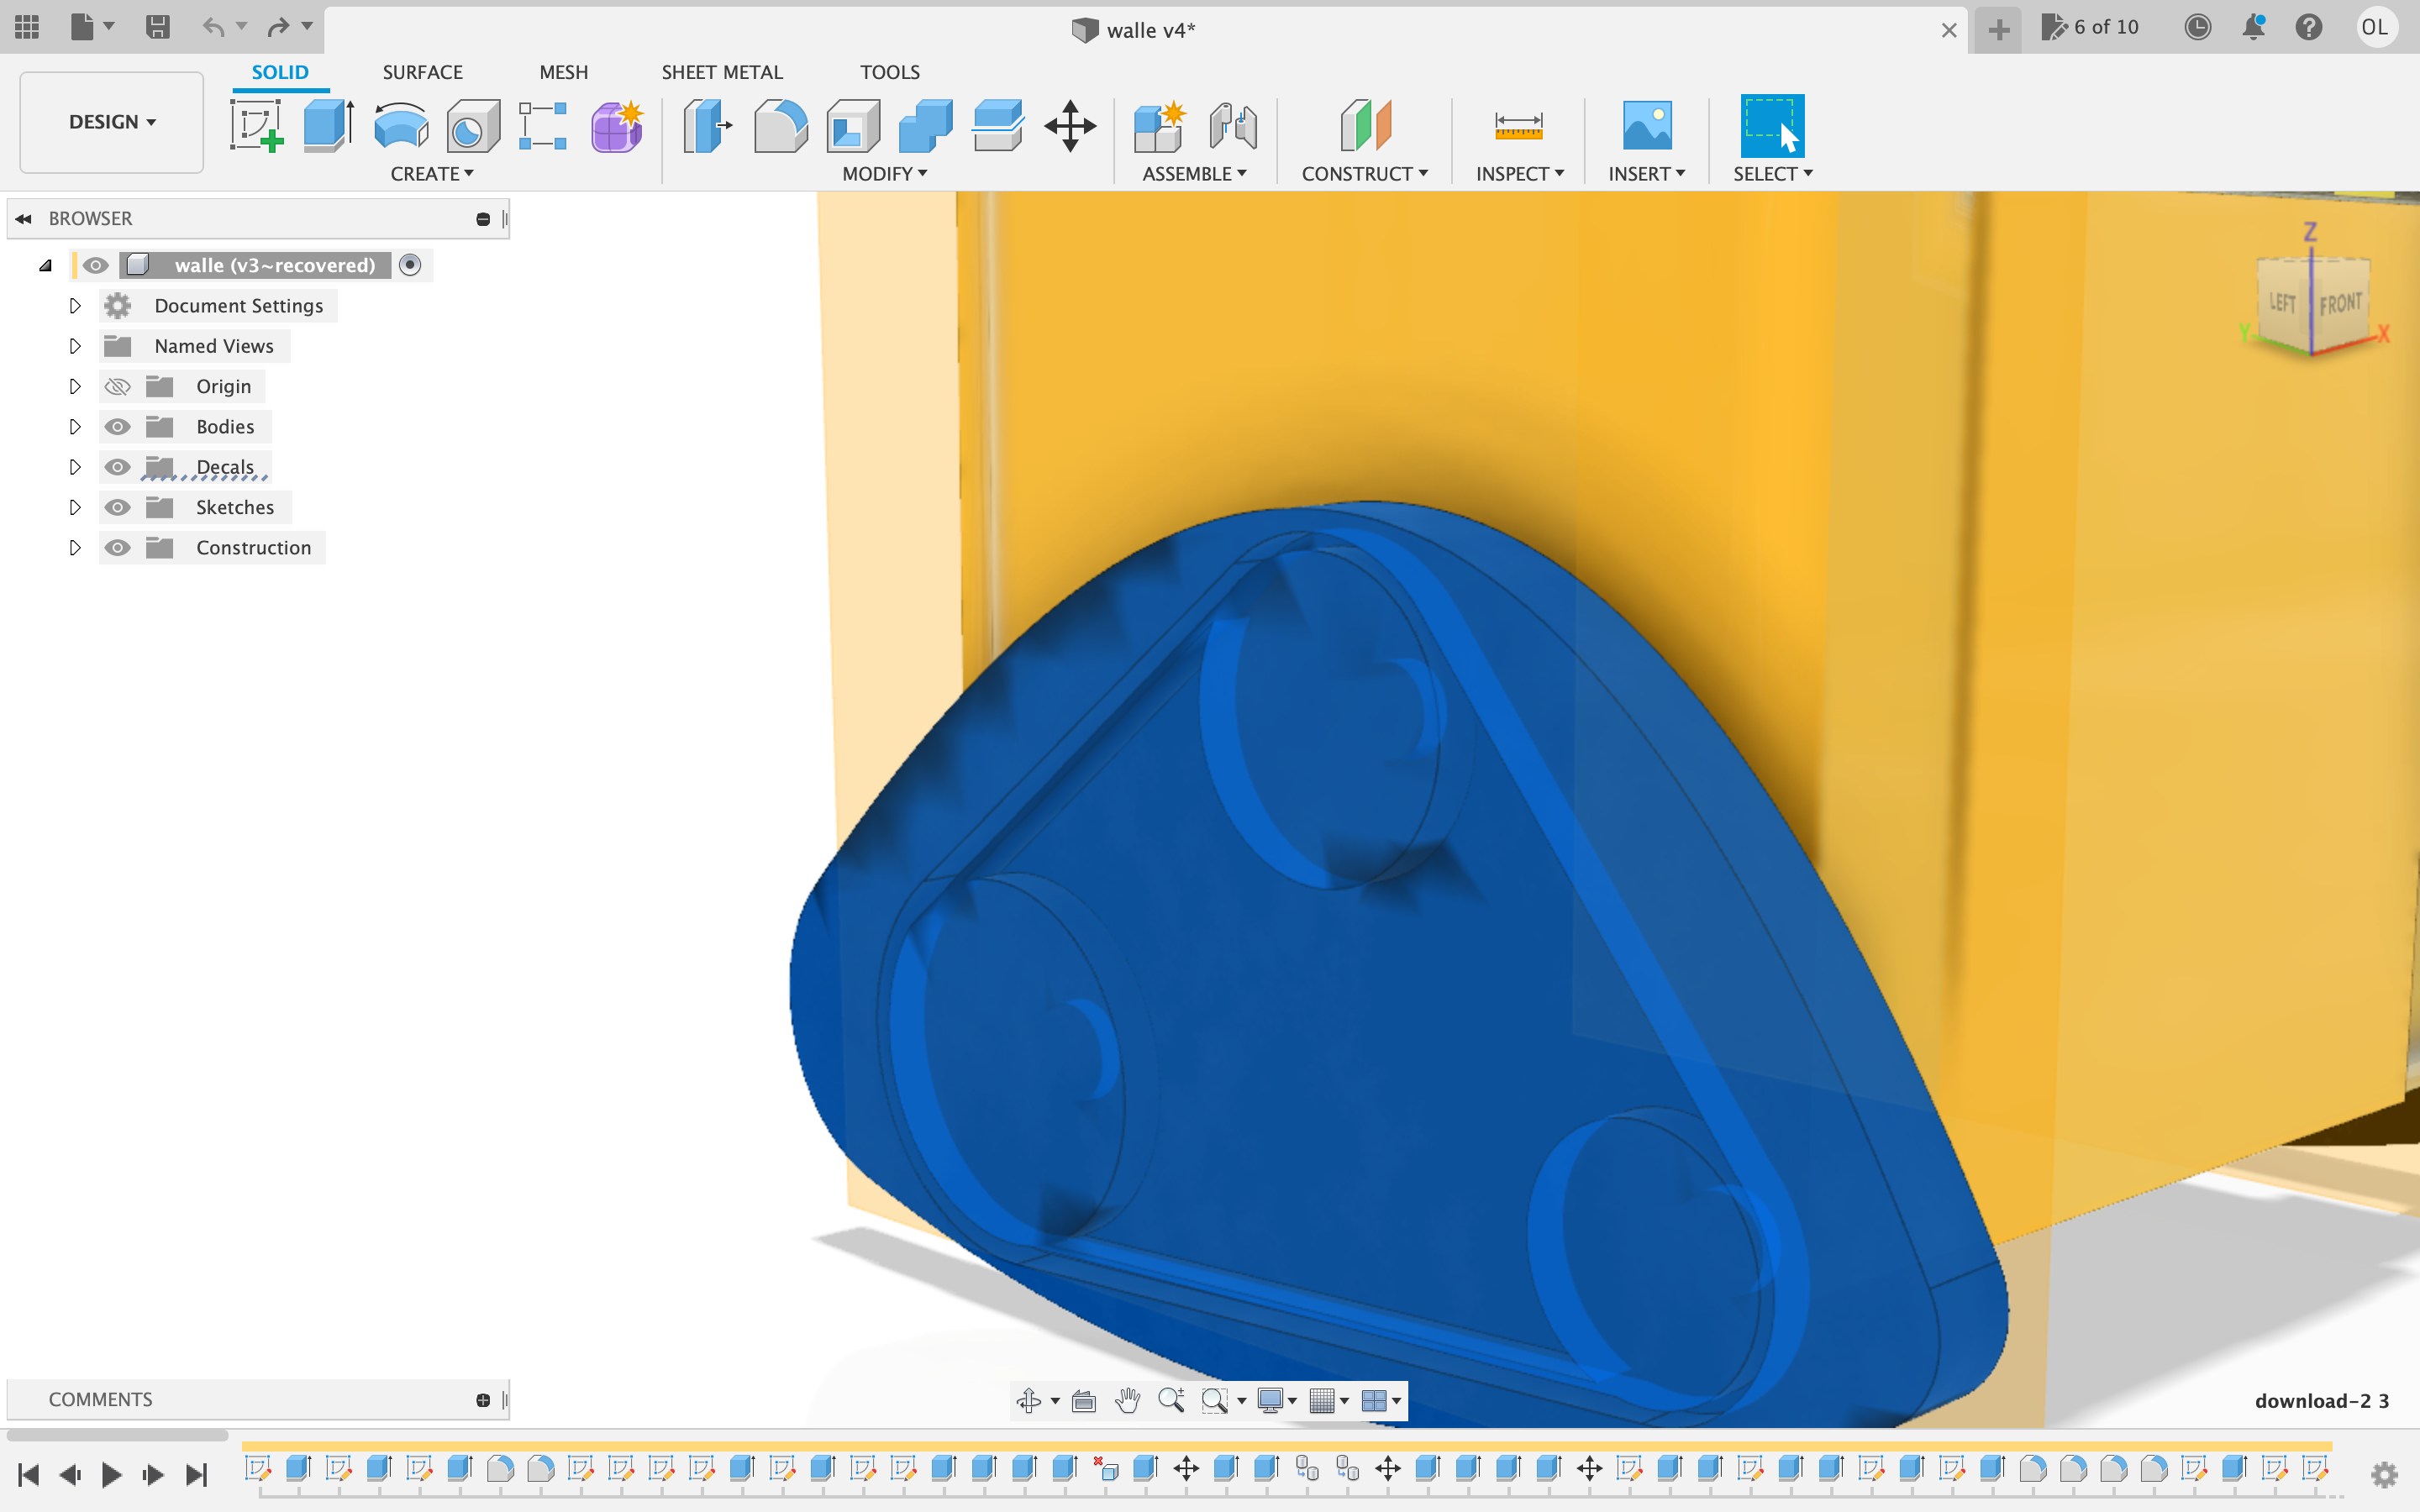Click the Extrude tool icon
The image size is (2420, 1512).
click(x=328, y=126)
